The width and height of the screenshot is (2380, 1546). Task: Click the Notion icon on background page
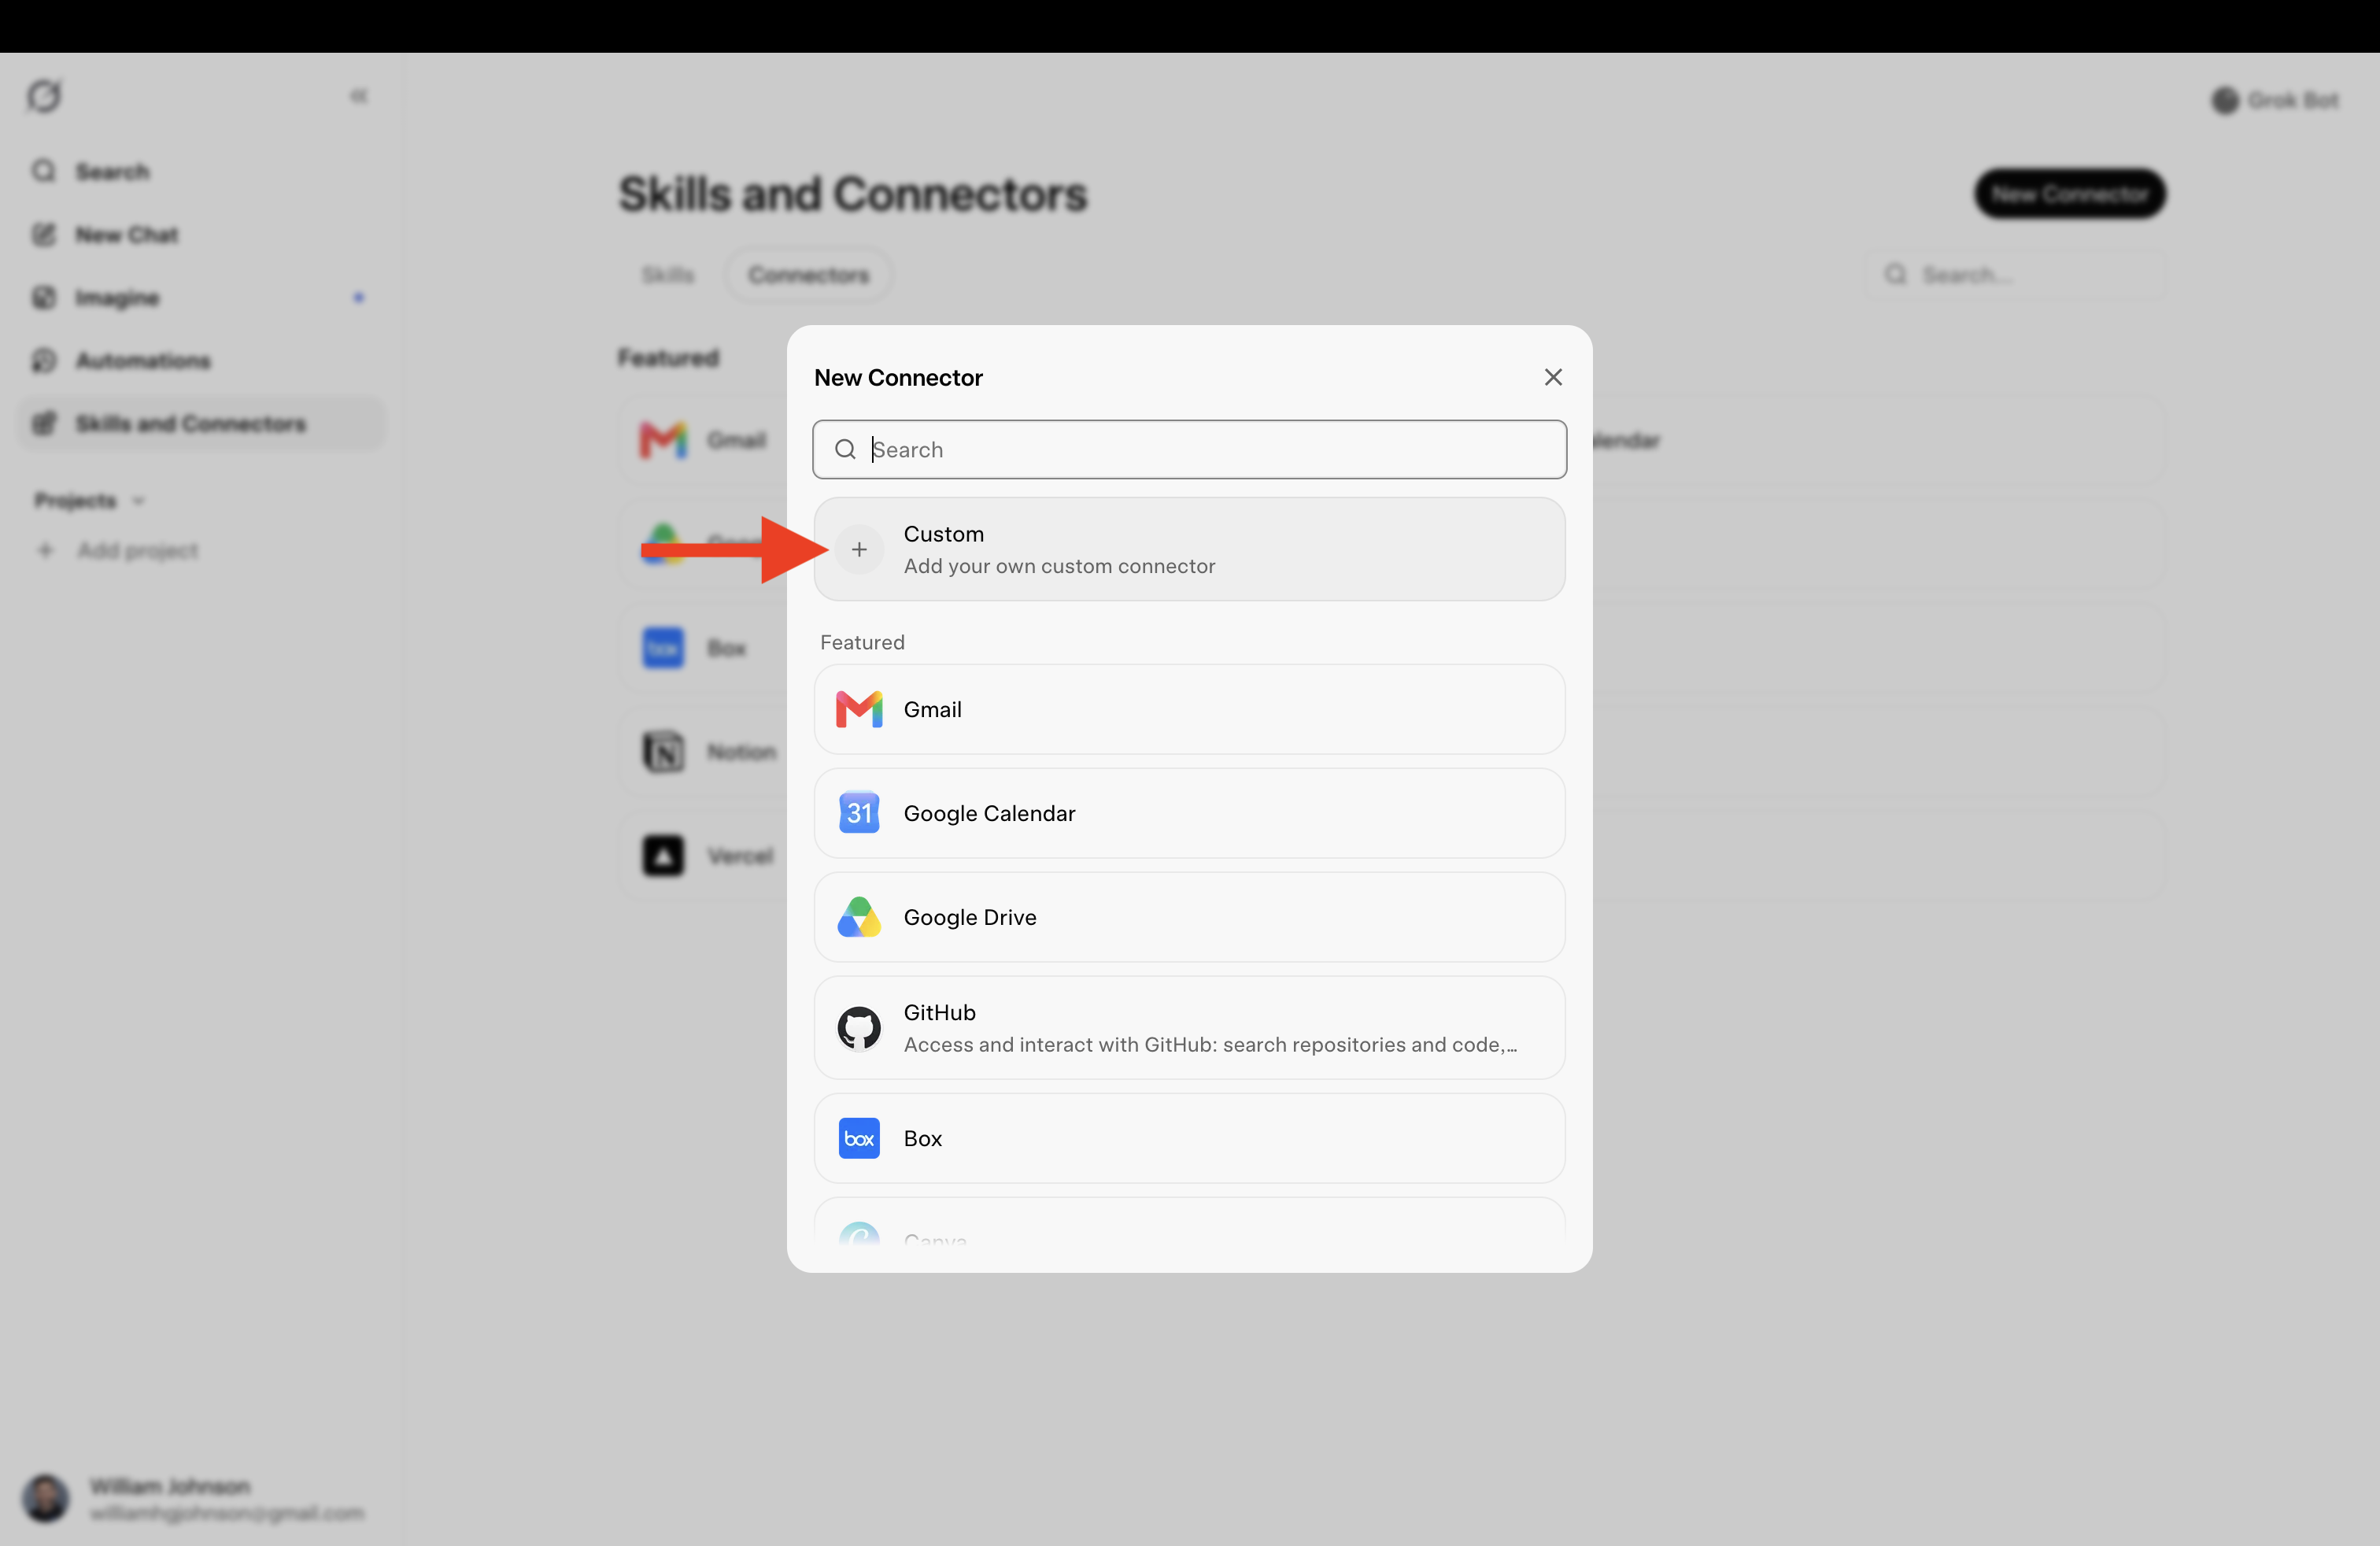663,752
